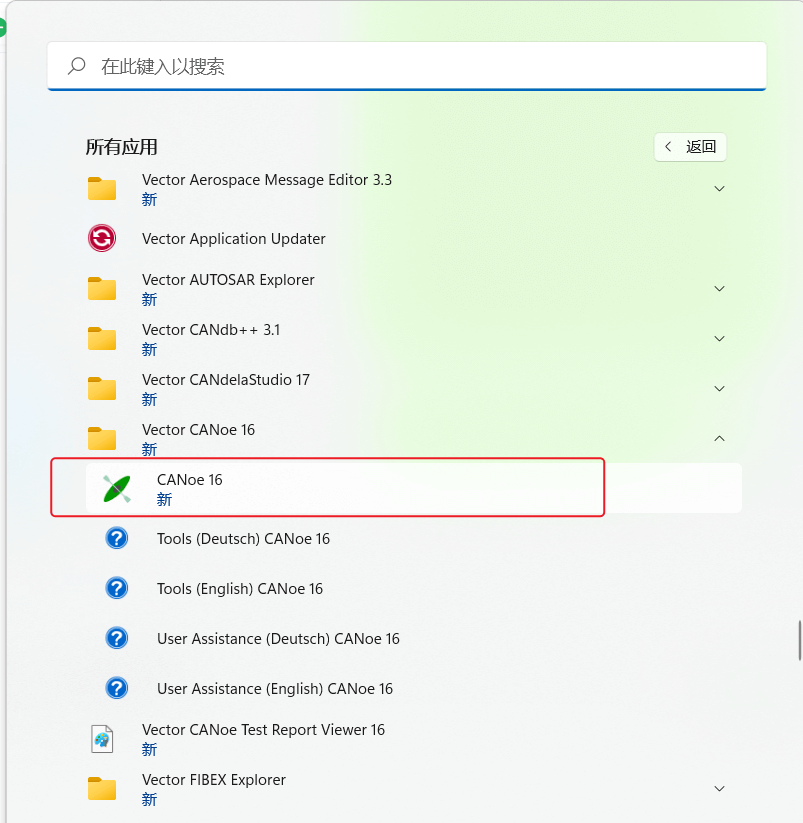Expand the Vector FIBEX Explorer chevron
Screen dimensions: 803x823
(720, 788)
